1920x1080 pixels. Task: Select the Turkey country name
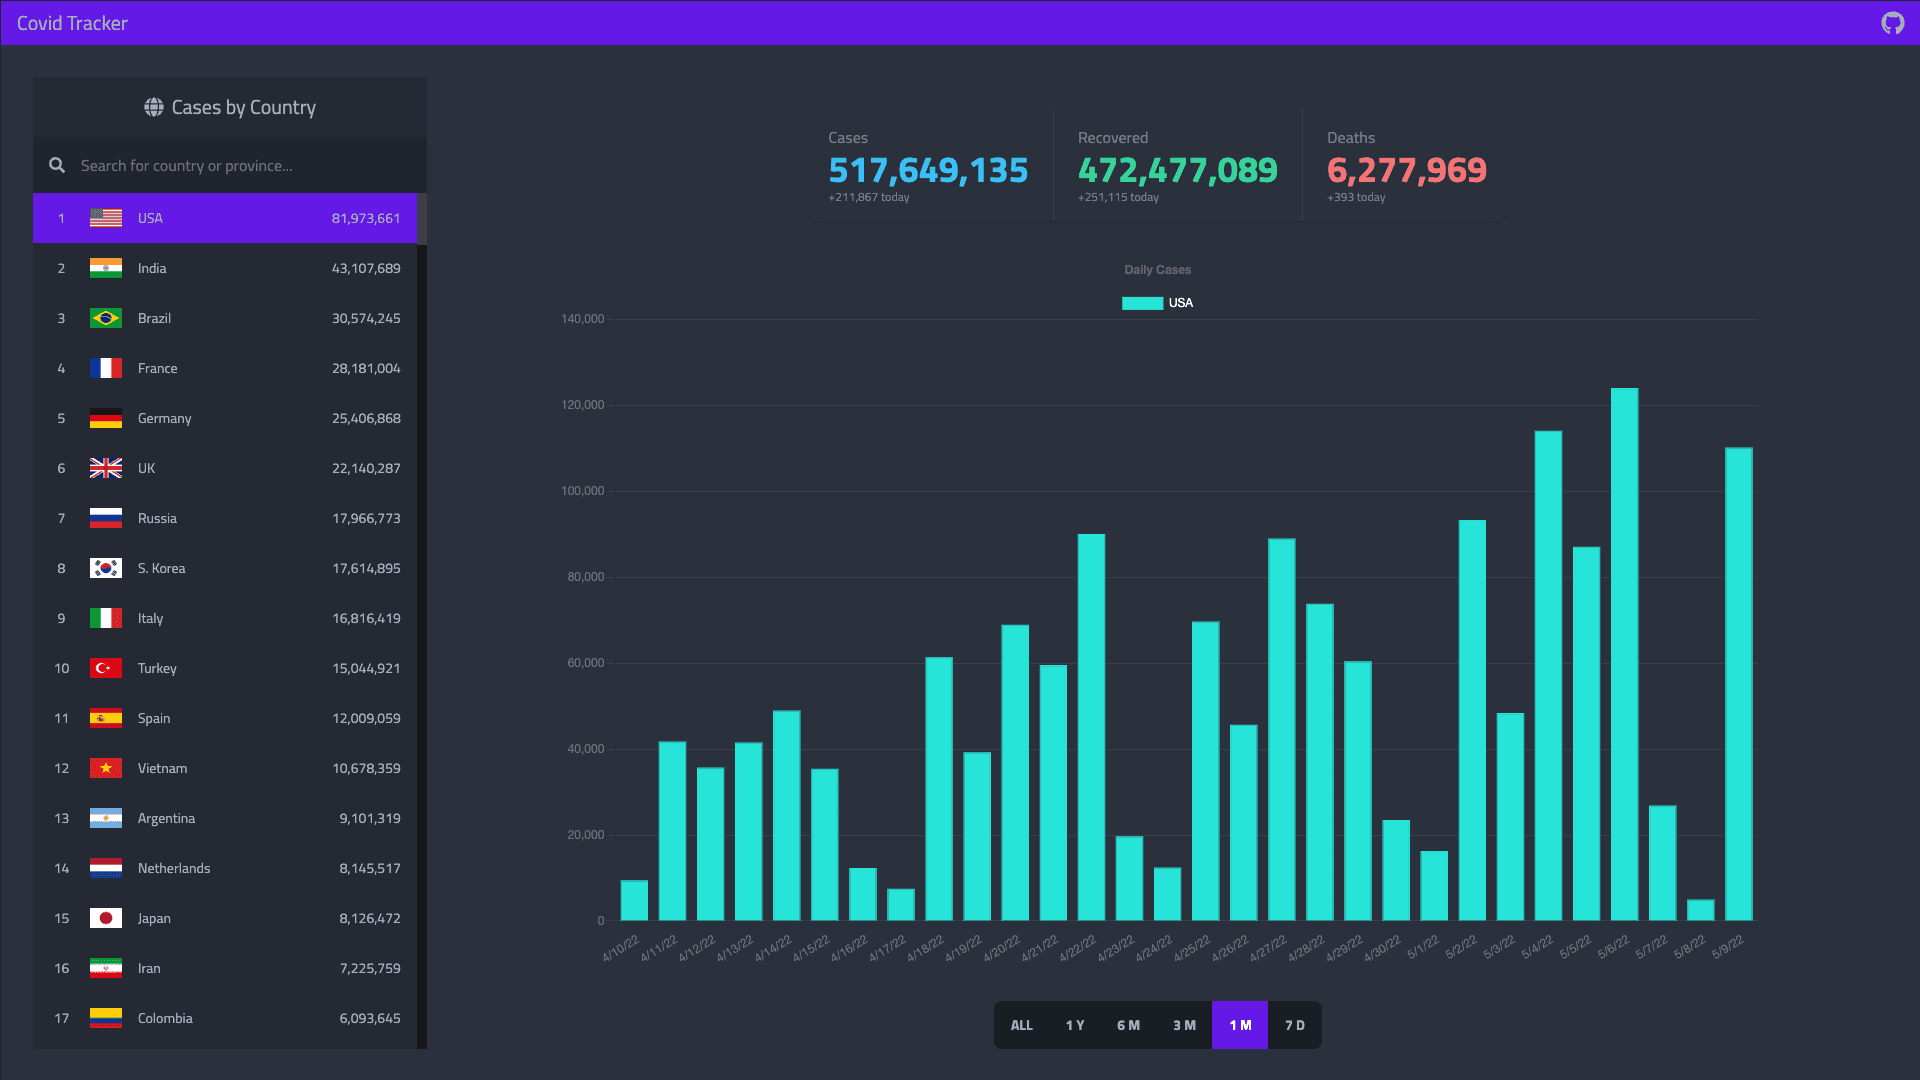(x=157, y=668)
